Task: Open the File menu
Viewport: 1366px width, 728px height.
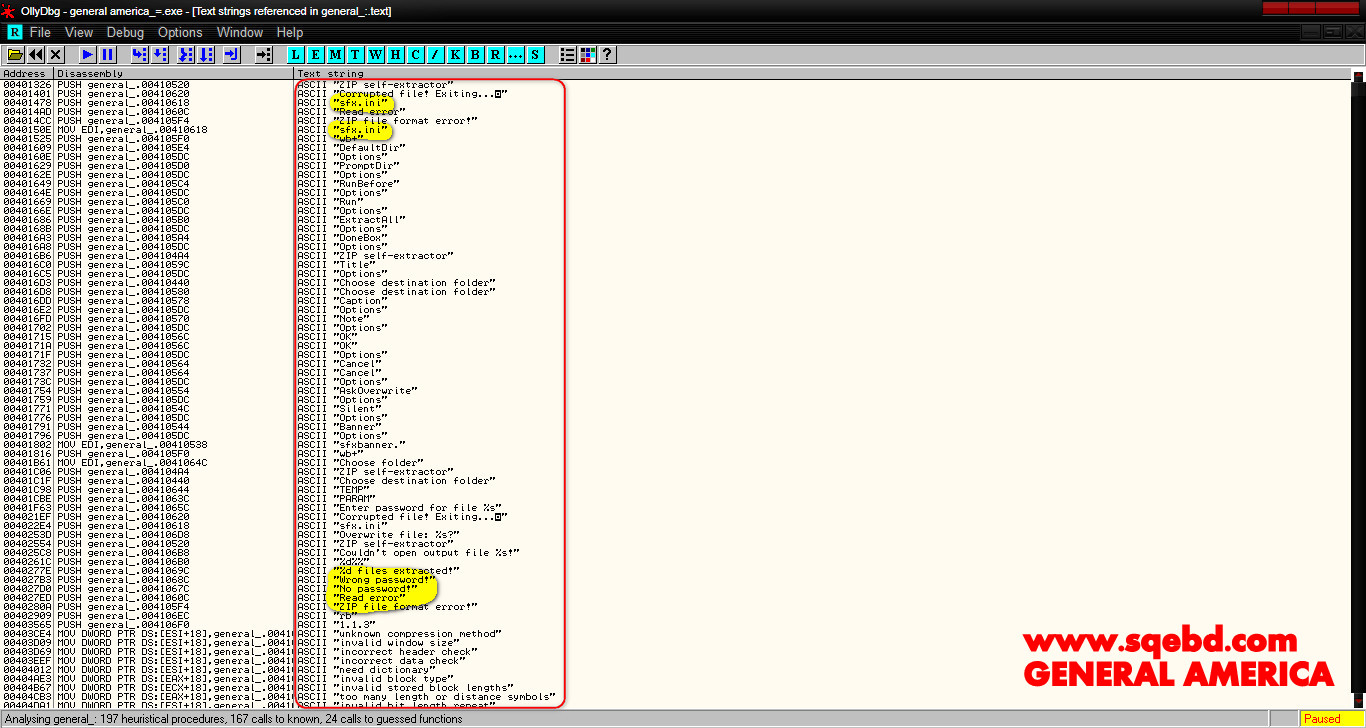Action: click(x=40, y=32)
